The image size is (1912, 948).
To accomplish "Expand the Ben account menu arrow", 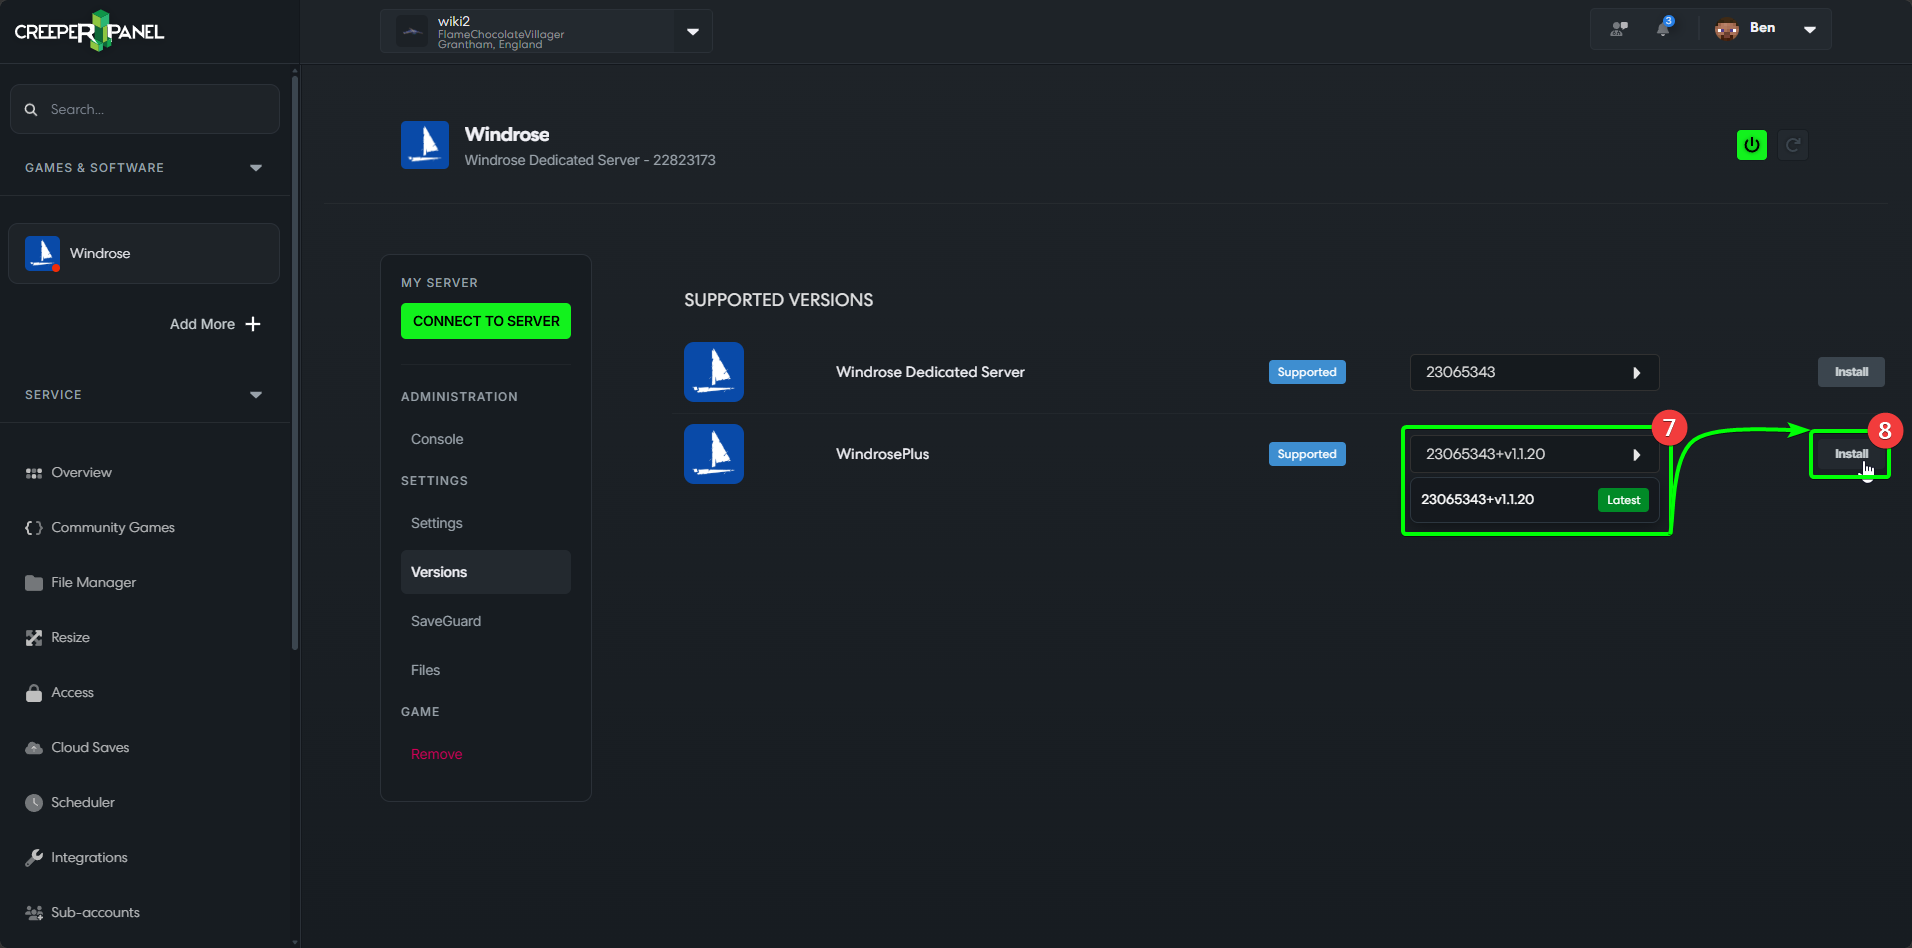I will (1810, 29).
